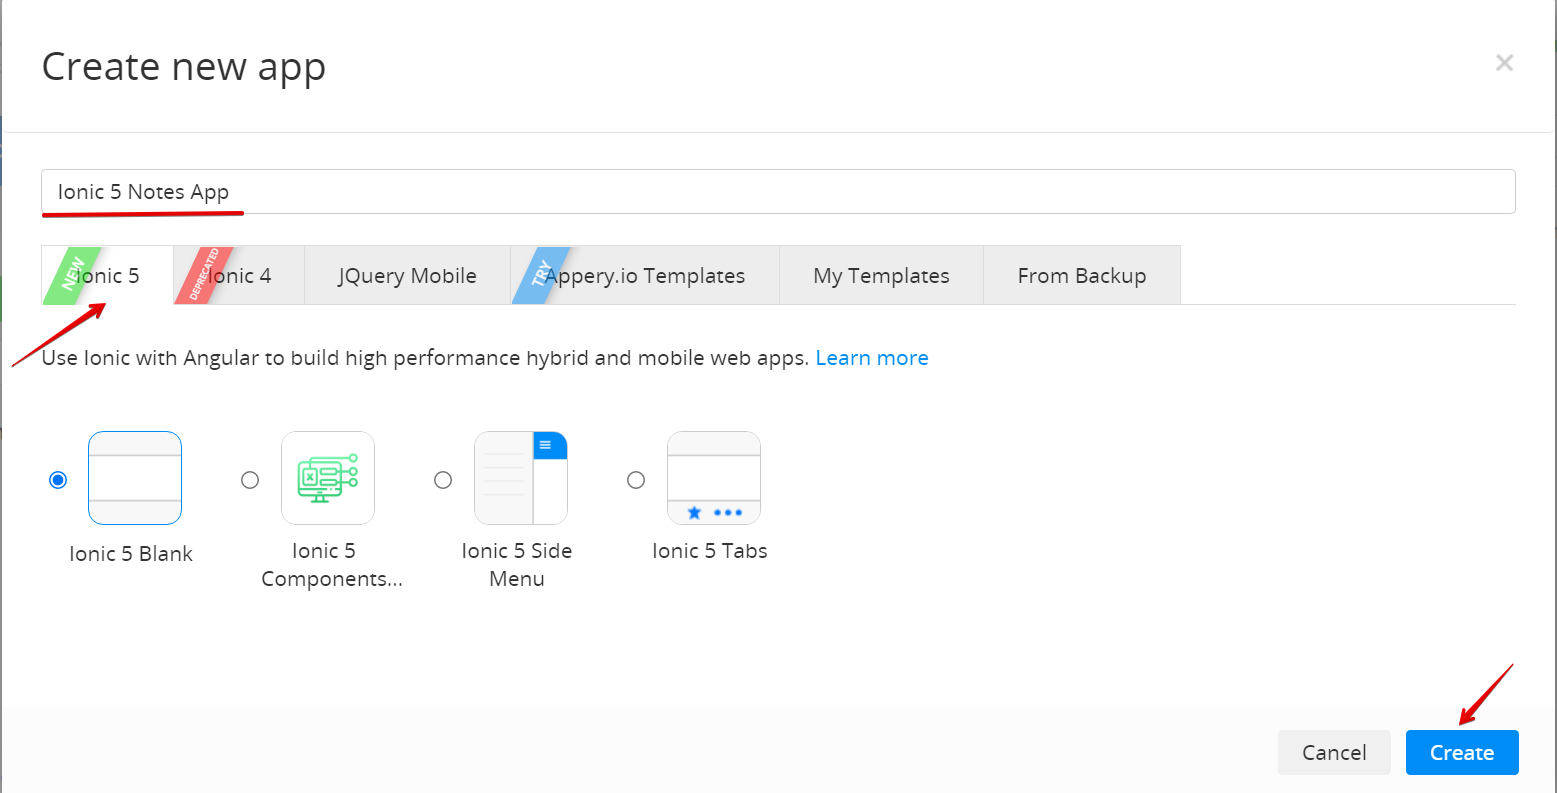Open the From Backup tab
The image size is (1557, 793).
[1082, 275]
